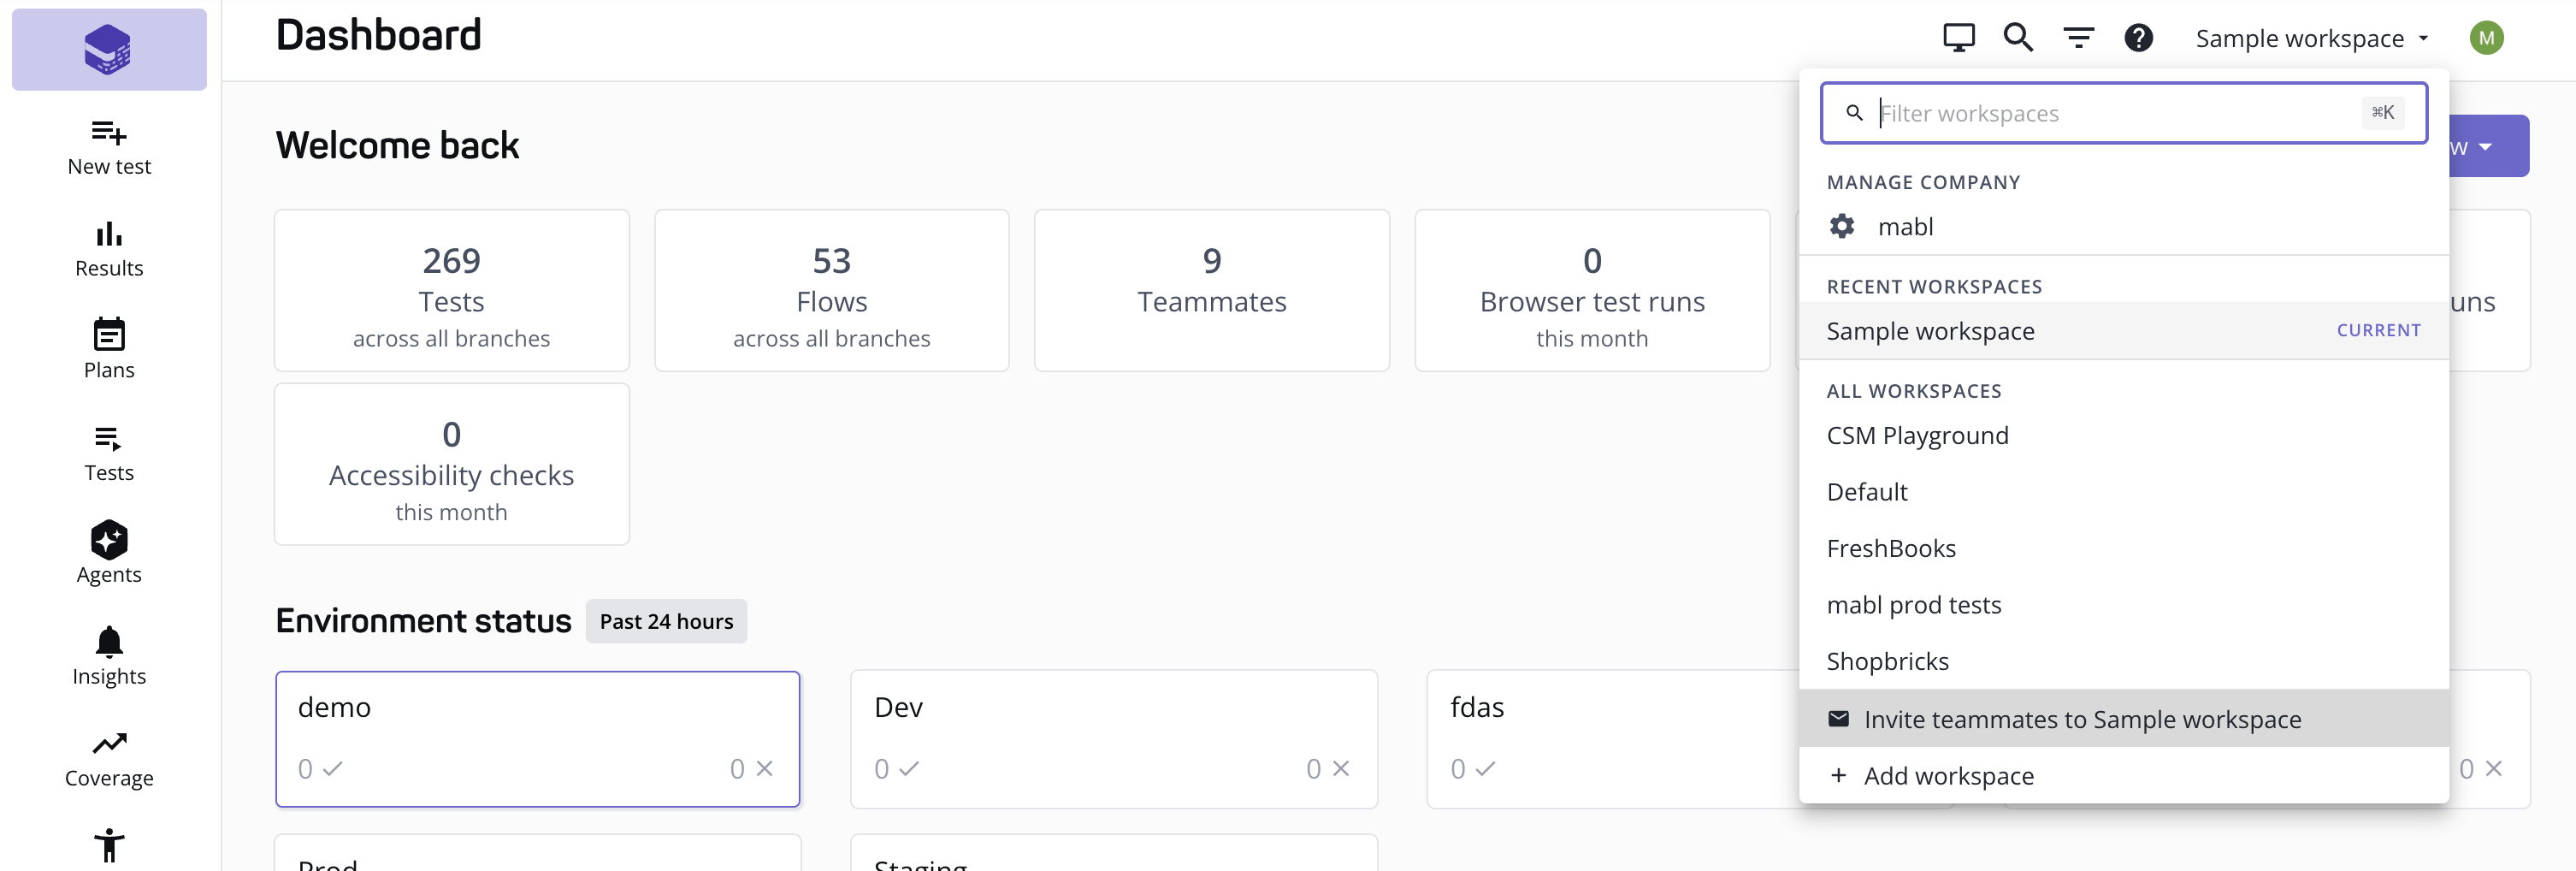The height and width of the screenshot is (871, 2576).
Task: Open the filter icon in header
Action: [2078, 38]
